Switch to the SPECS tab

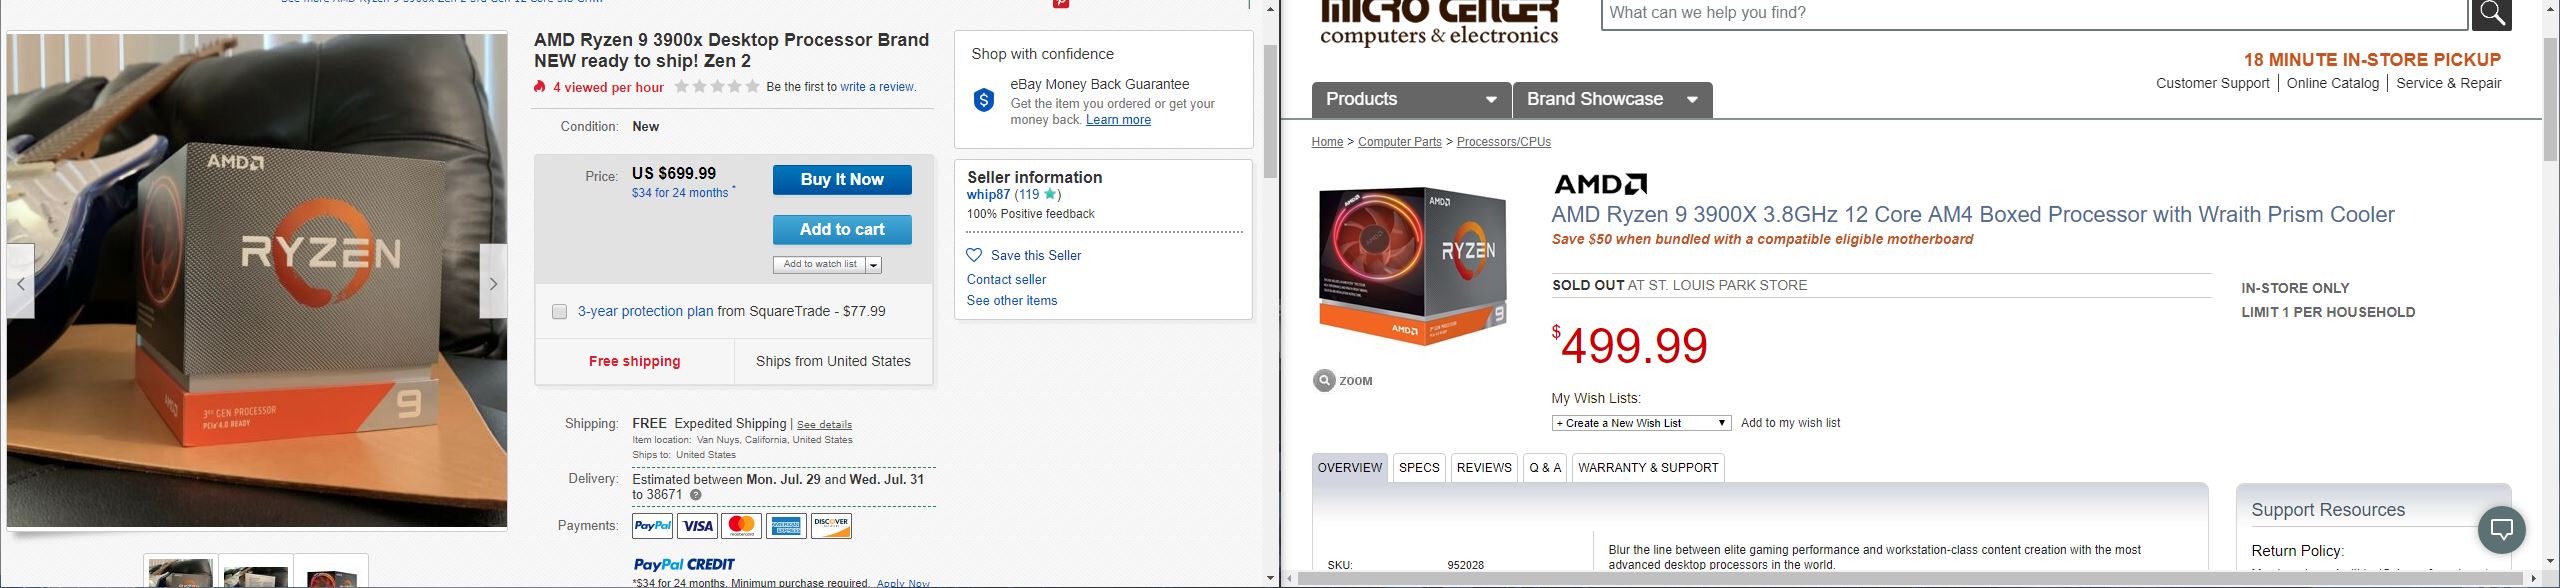point(1419,467)
